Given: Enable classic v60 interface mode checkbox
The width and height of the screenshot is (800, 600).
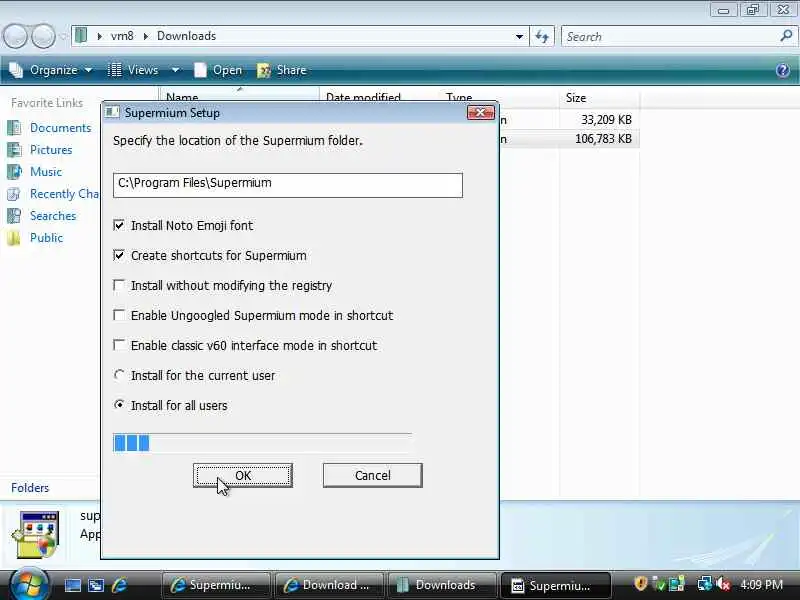Looking at the screenshot, I should [119, 345].
